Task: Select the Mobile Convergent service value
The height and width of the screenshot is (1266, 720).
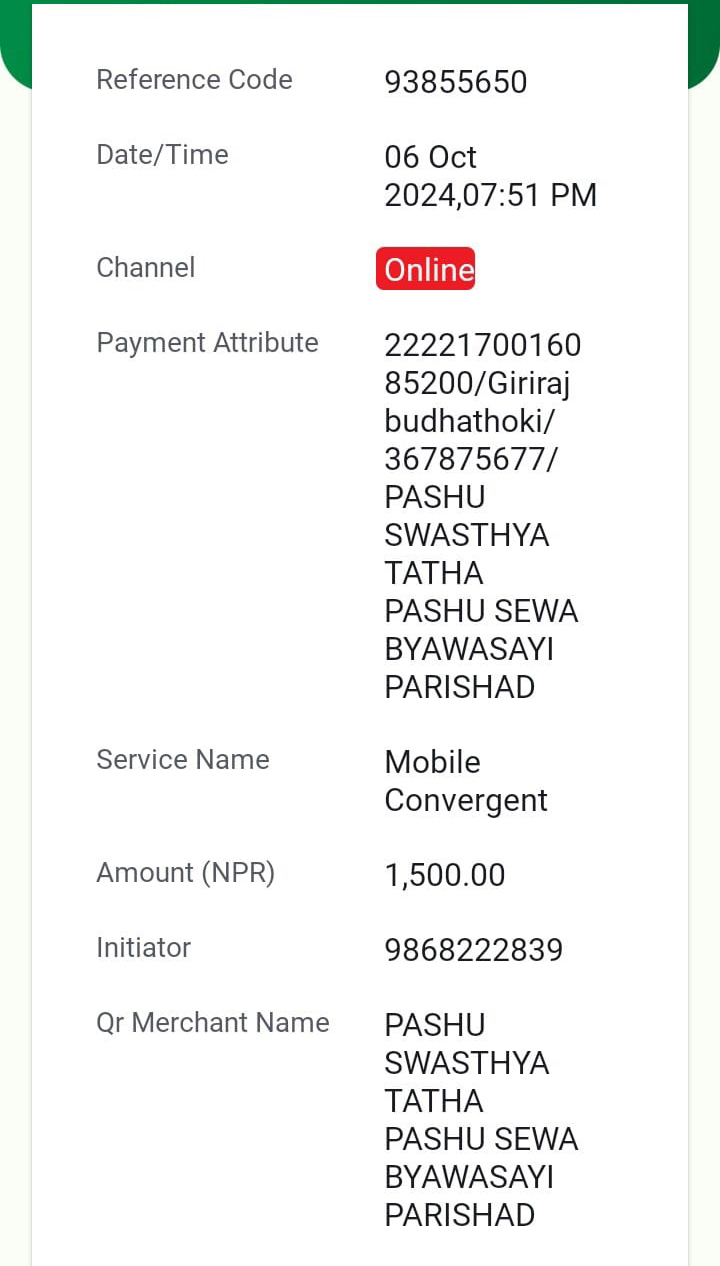Action: tap(466, 781)
